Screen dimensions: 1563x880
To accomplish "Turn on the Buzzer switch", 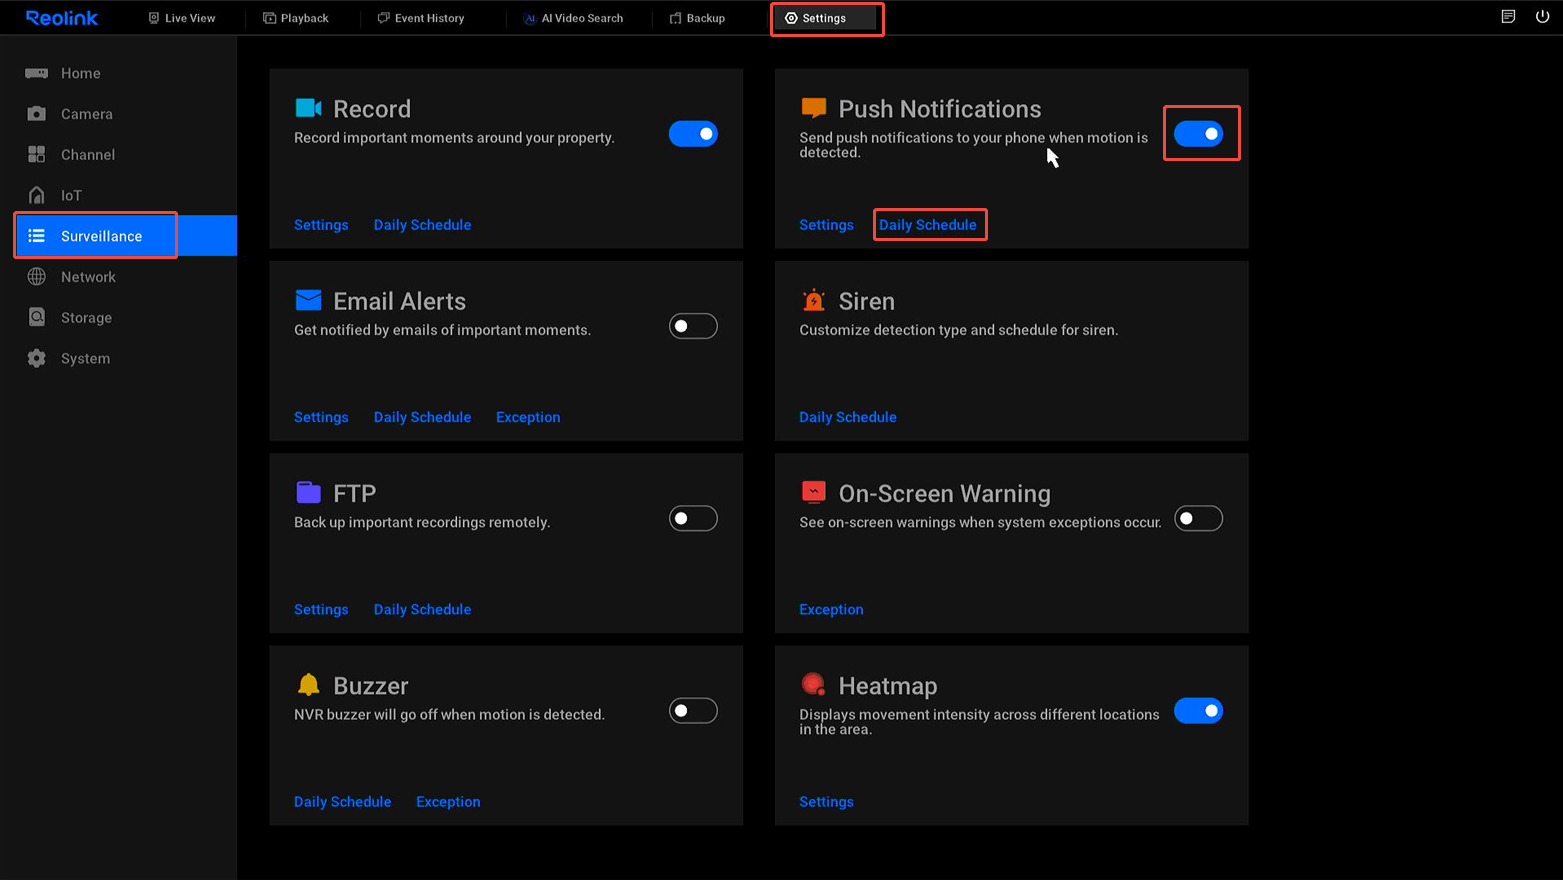I will [693, 711].
